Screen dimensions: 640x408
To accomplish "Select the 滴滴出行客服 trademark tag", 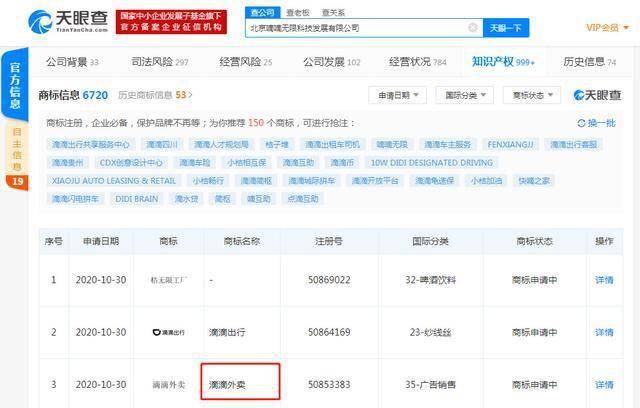I will tap(573, 144).
